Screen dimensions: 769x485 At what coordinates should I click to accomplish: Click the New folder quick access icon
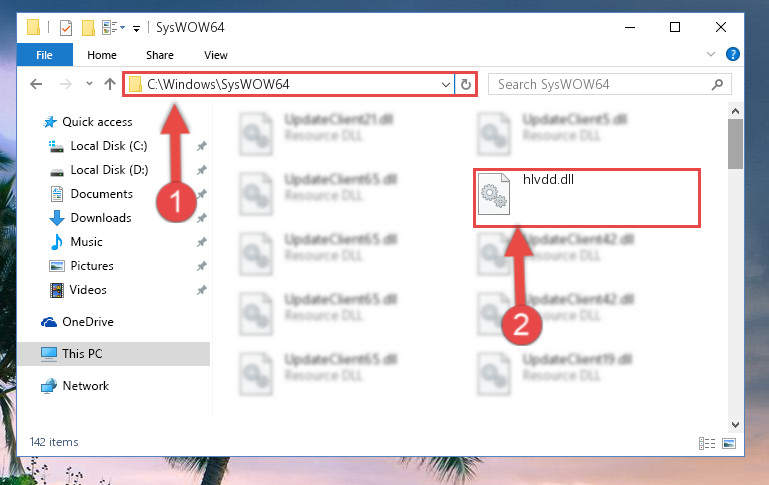pos(88,28)
